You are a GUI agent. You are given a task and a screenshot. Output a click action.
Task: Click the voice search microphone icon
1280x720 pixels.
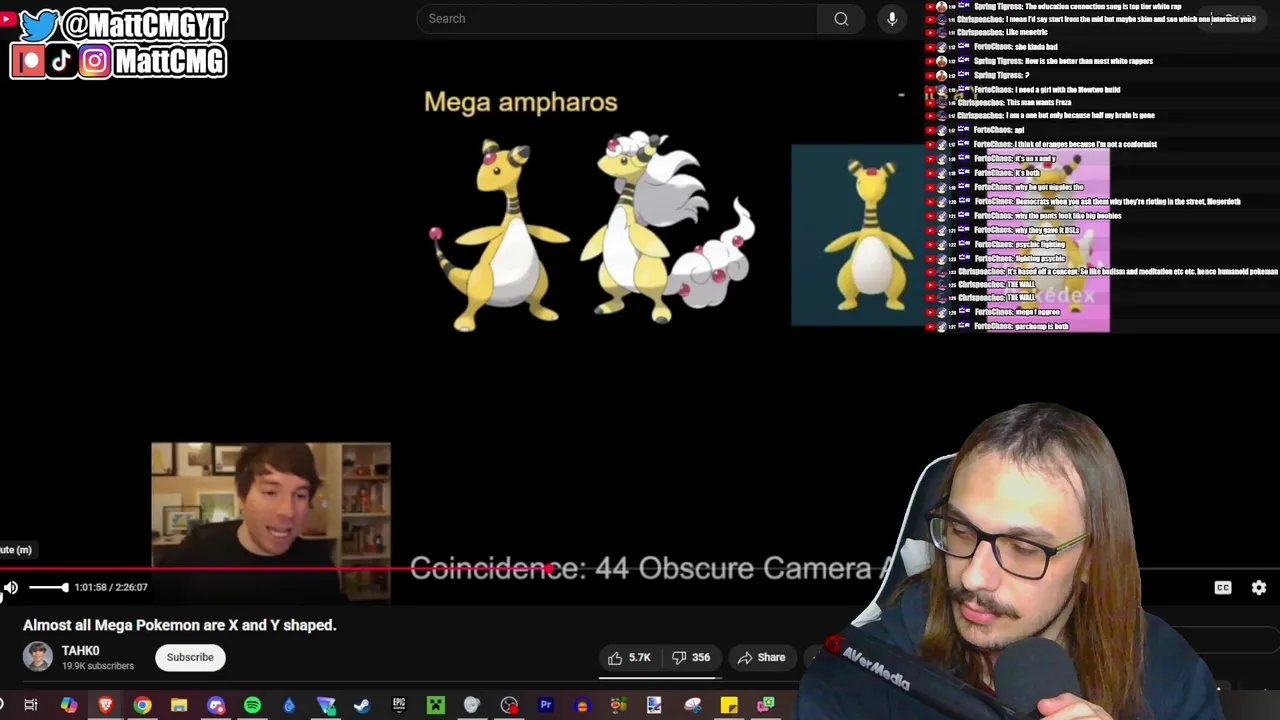point(892,19)
